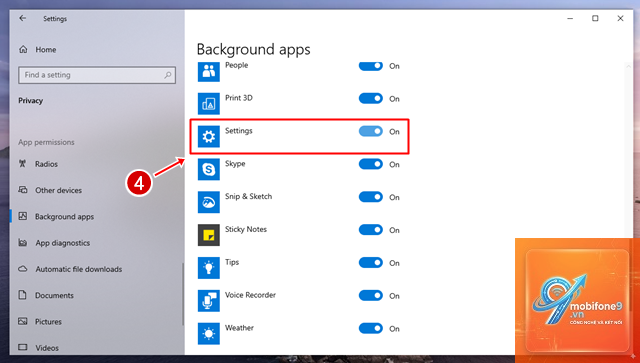640x363 pixels.
Task: Click the Pictures sidebar icon
Action: click(23, 321)
